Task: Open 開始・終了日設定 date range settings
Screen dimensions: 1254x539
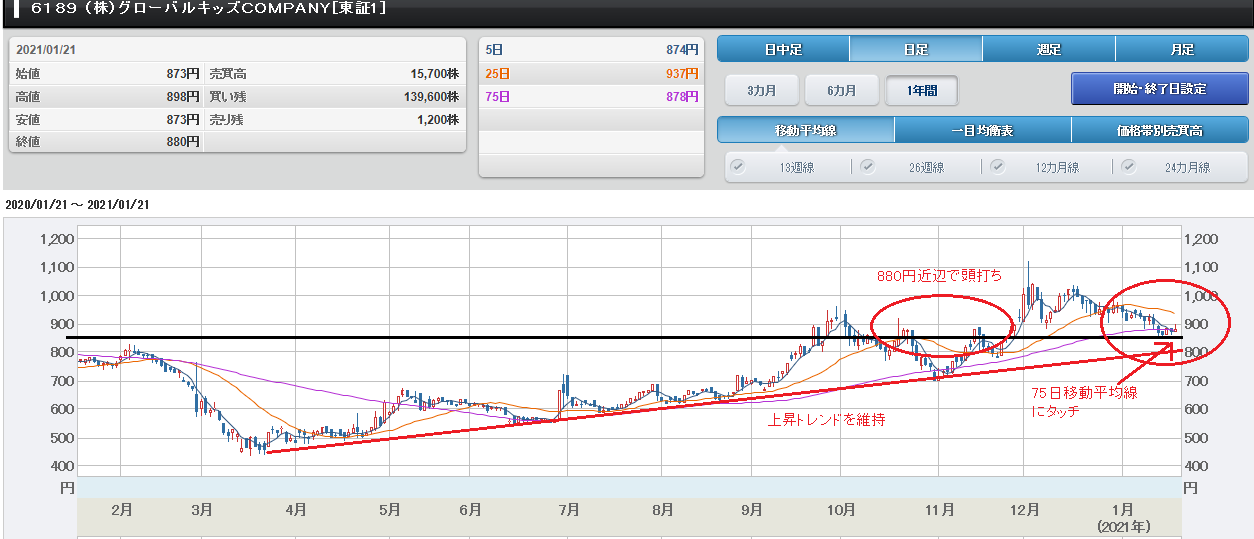Action: 1159,89
